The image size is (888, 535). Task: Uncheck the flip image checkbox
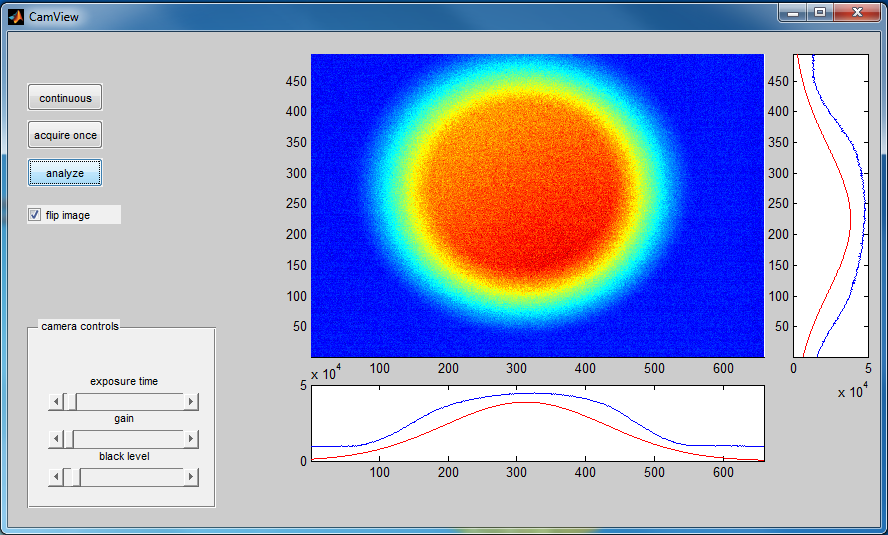pos(35,215)
